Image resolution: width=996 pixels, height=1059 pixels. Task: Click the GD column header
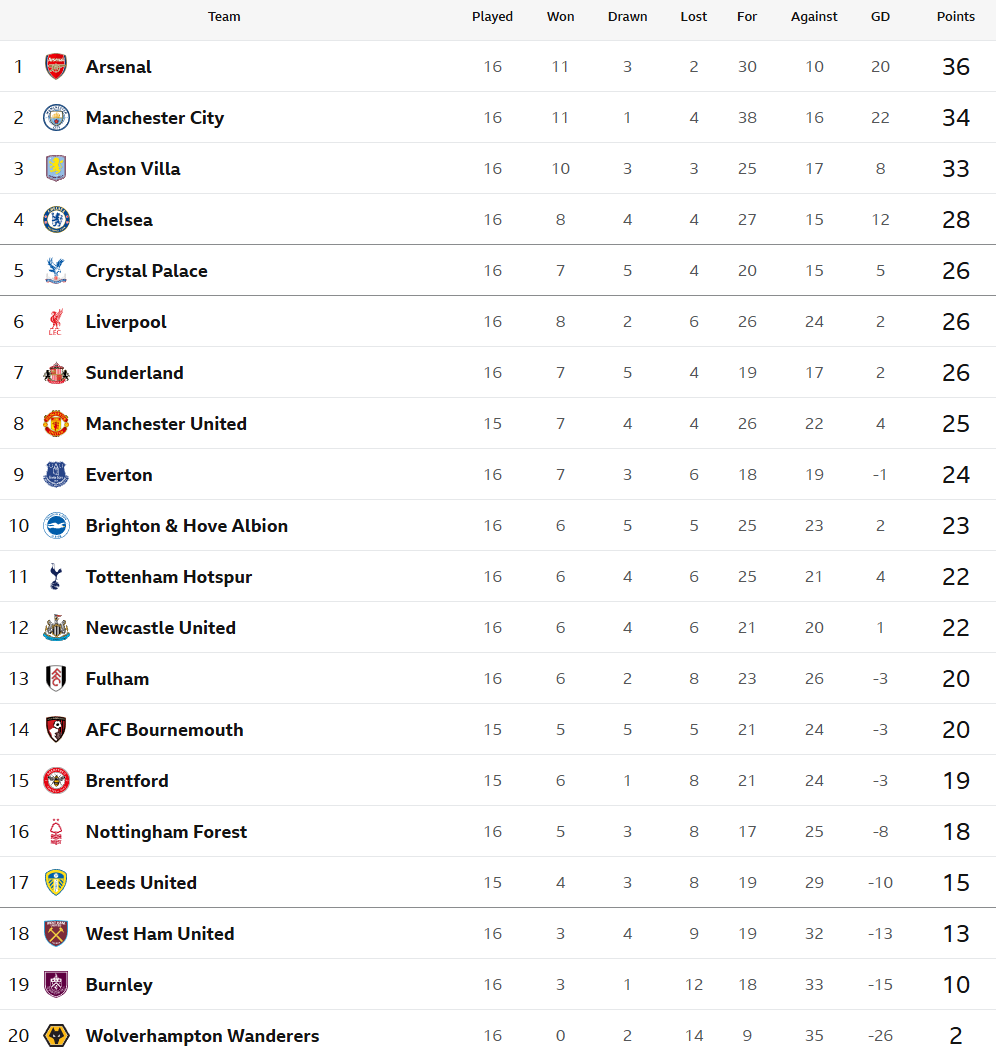[x=880, y=17]
